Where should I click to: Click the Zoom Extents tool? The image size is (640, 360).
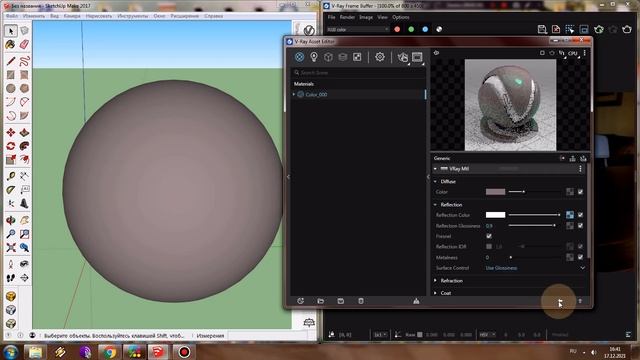[11, 247]
